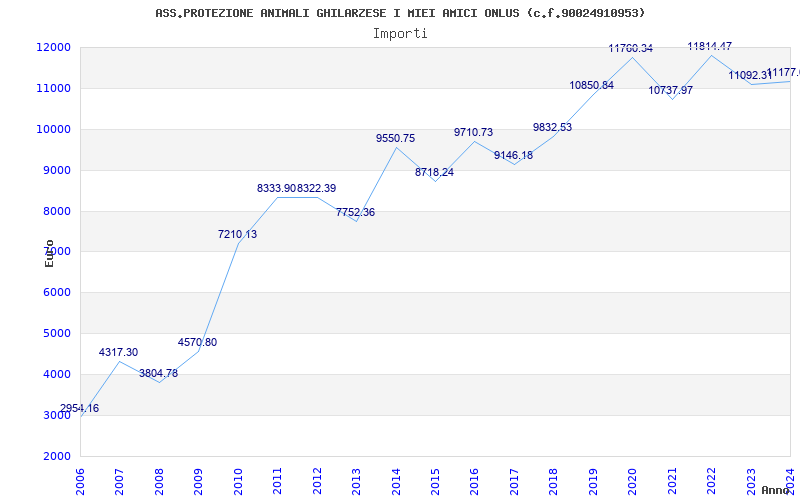Viewport: 800px width, 500px height.
Task: Select data label 11760.34
Action: point(631,48)
